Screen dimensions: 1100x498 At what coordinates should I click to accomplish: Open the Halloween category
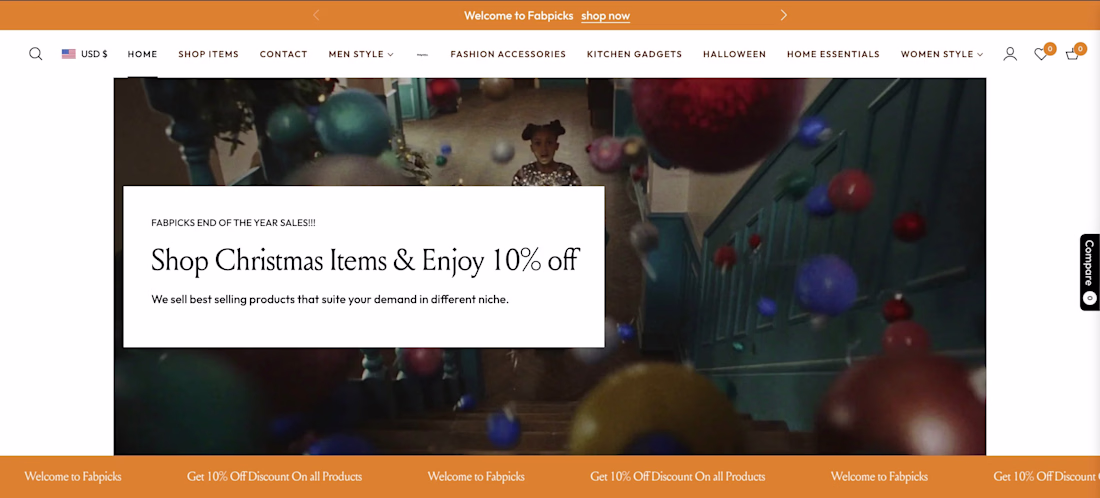[735, 54]
